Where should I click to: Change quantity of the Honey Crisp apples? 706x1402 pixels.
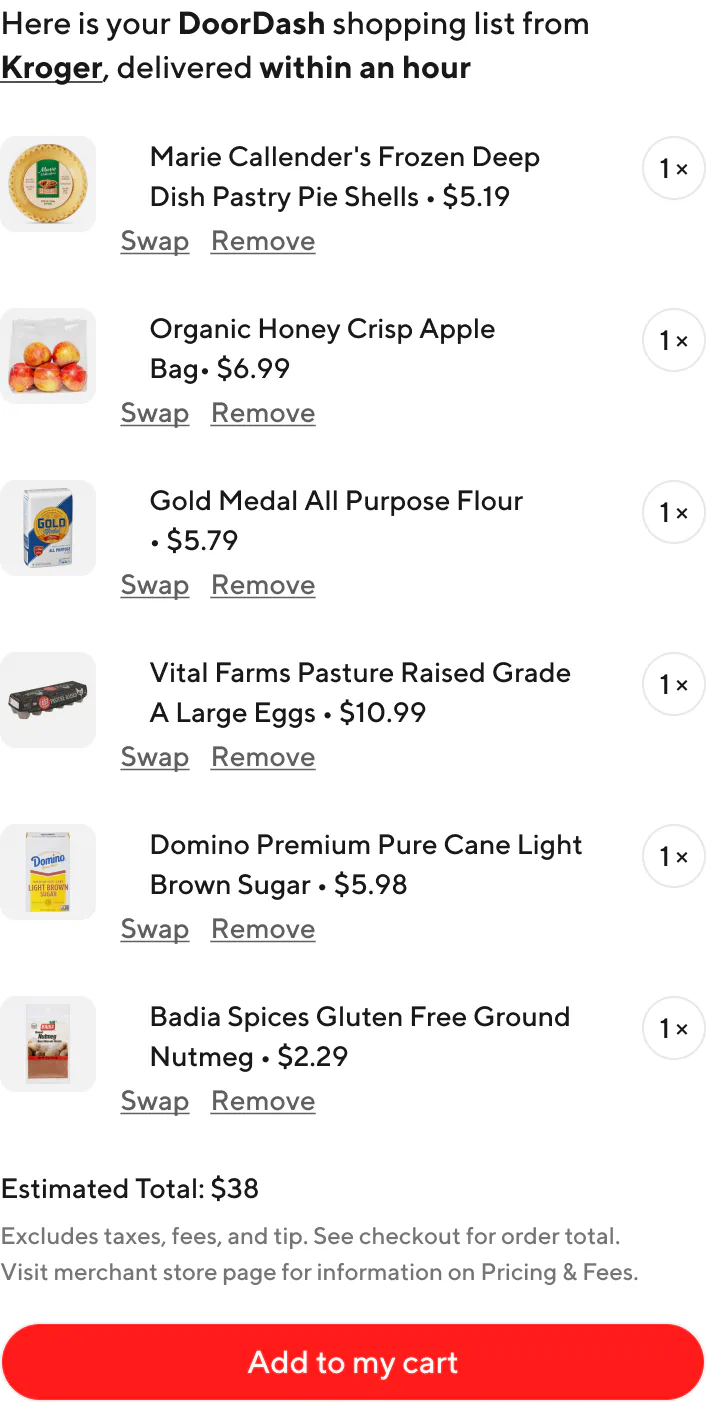[x=673, y=340]
